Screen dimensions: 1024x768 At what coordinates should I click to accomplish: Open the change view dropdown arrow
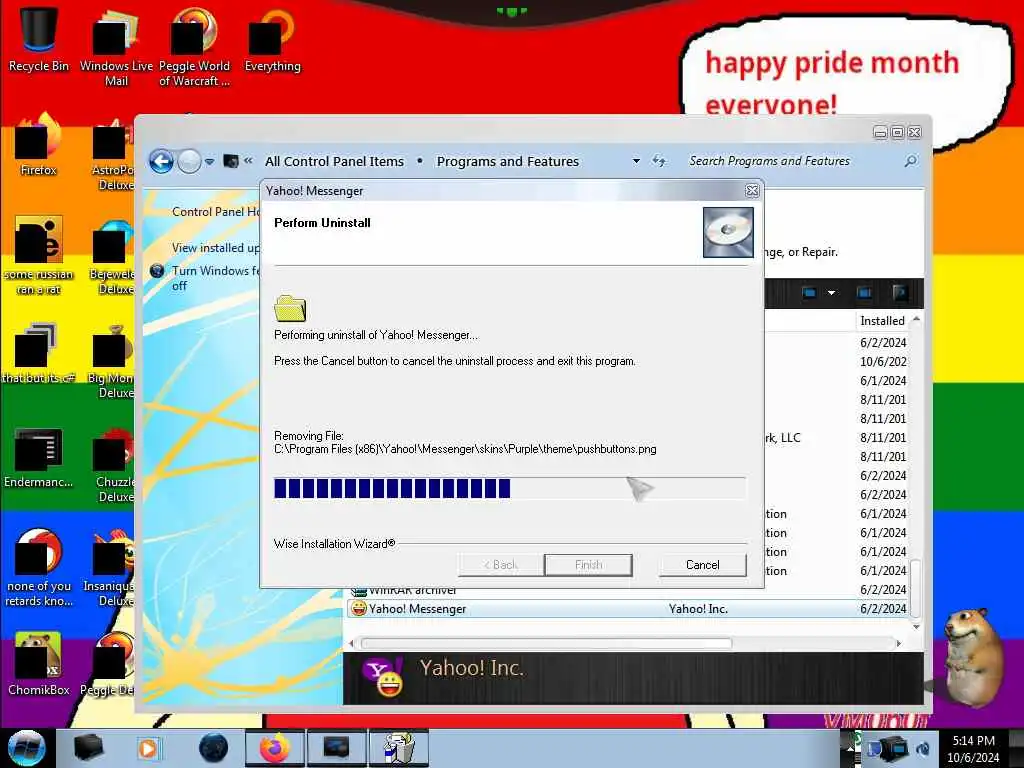tap(831, 293)
